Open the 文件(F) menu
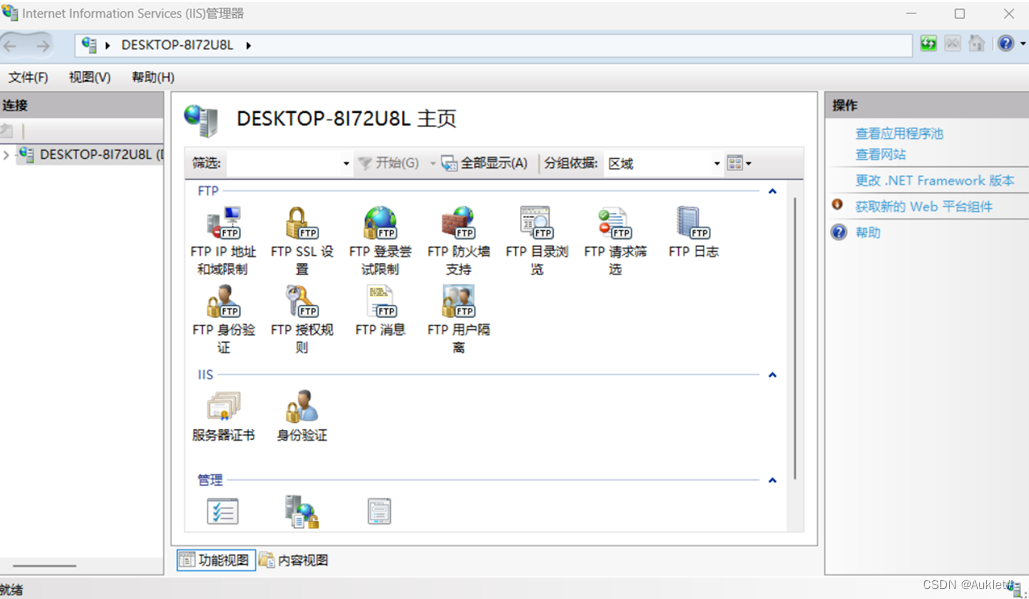Screen dimensions: 1029x599 click(28, 77)
